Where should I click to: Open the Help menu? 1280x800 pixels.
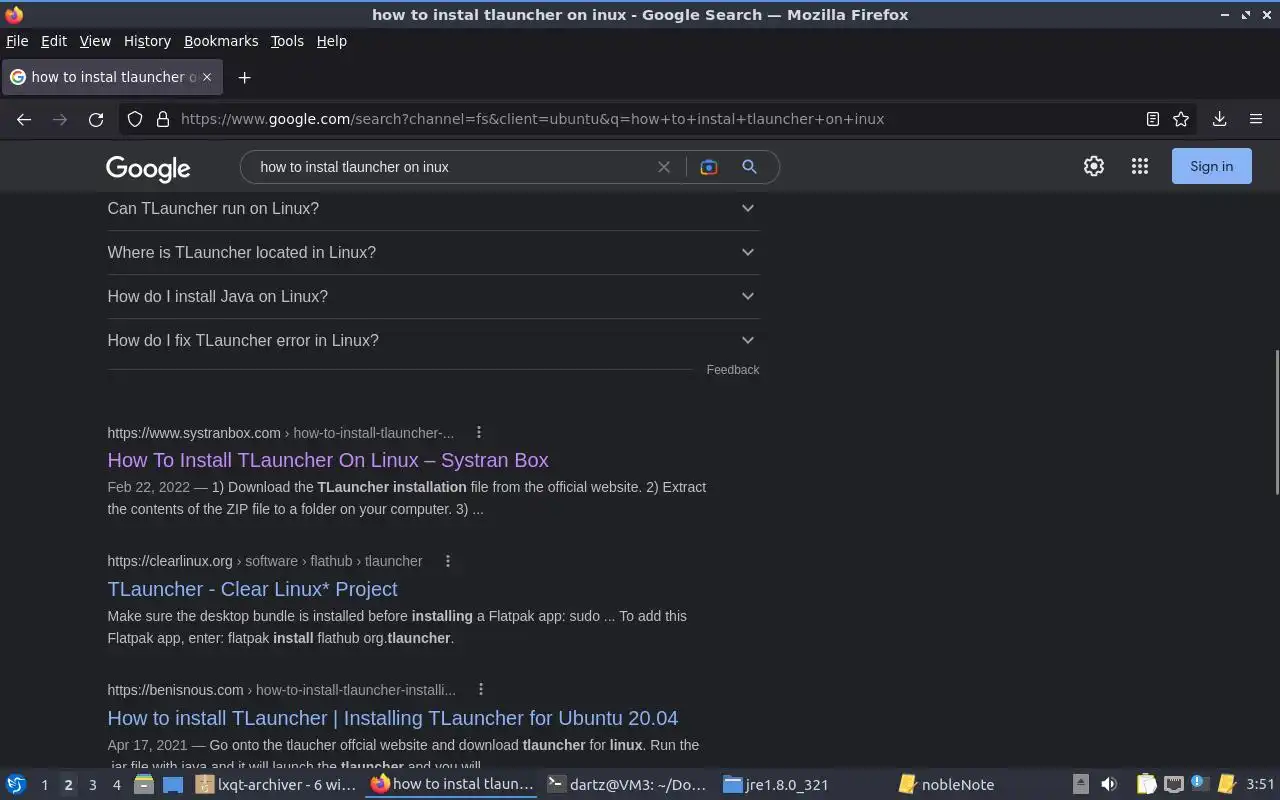click(331, 41)
